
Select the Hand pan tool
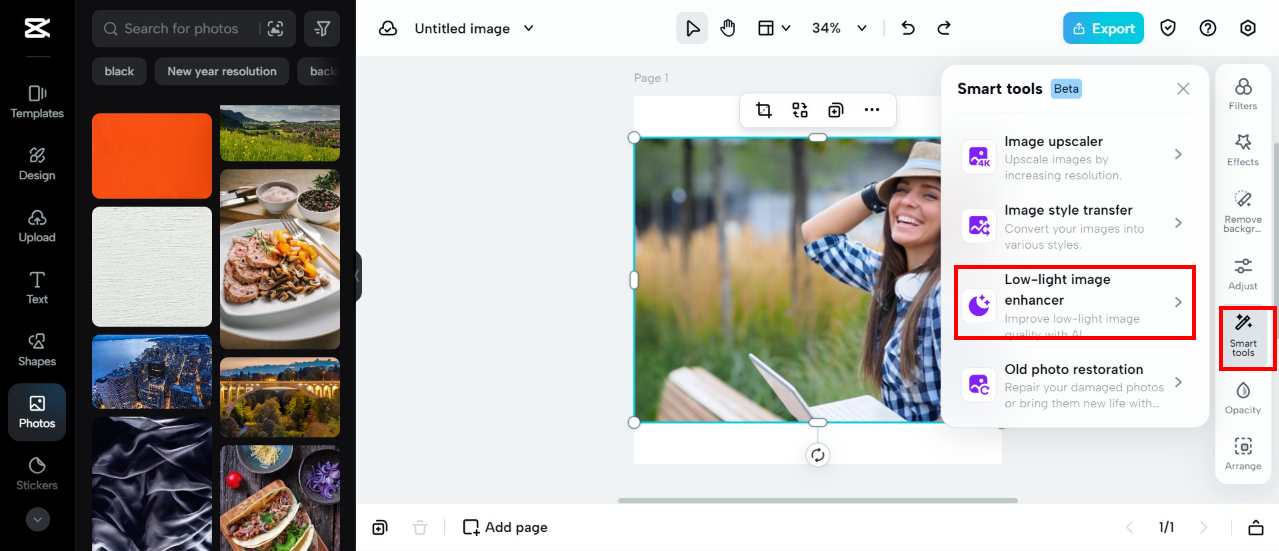click(x=728, y=28)
